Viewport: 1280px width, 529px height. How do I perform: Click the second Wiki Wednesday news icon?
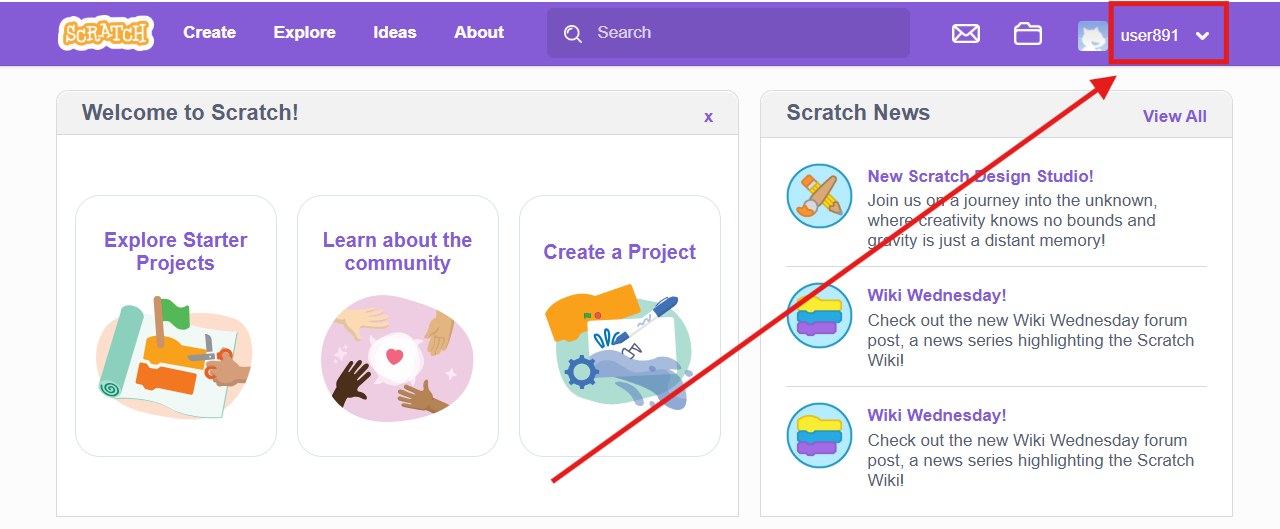pyautogui.click(x=819, y=435)
